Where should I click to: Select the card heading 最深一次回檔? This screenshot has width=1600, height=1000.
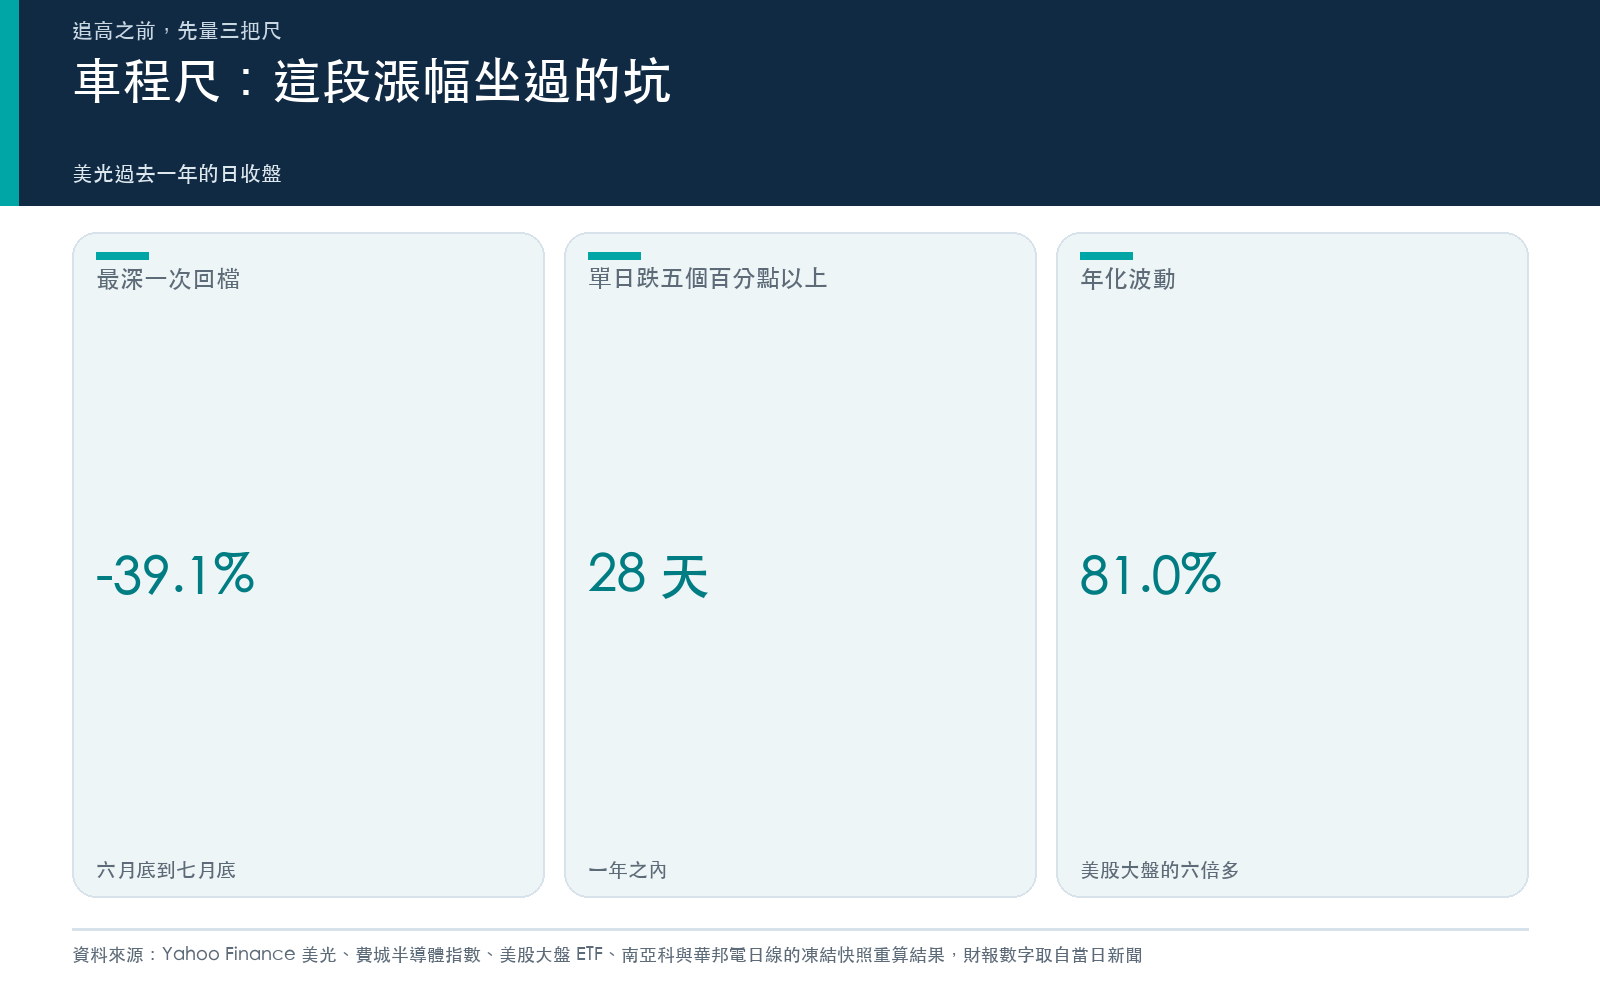168,279
